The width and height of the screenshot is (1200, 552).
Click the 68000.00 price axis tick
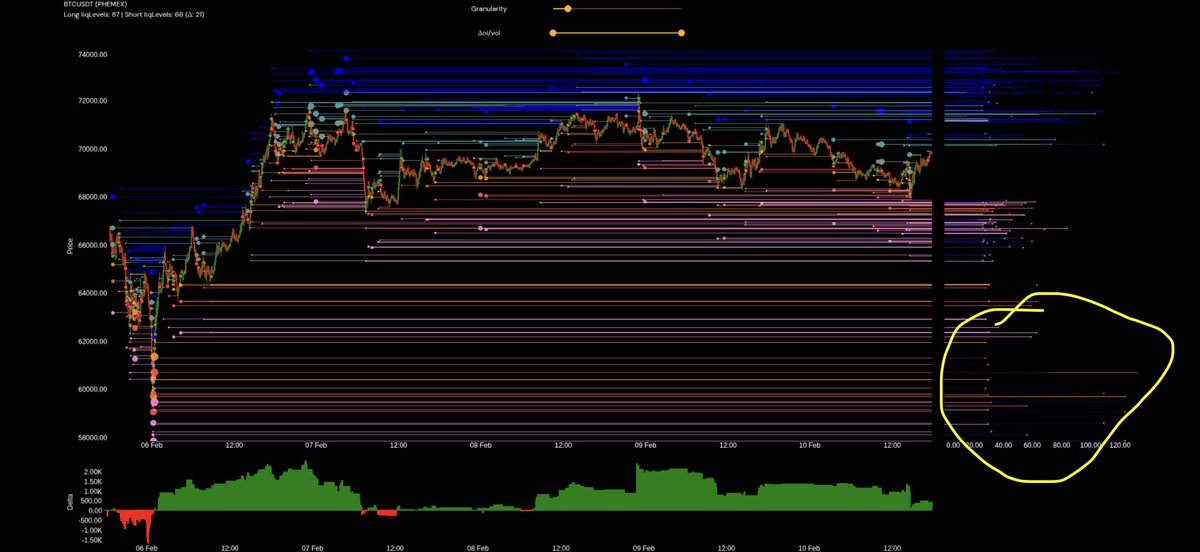click(x=93, y=197)
